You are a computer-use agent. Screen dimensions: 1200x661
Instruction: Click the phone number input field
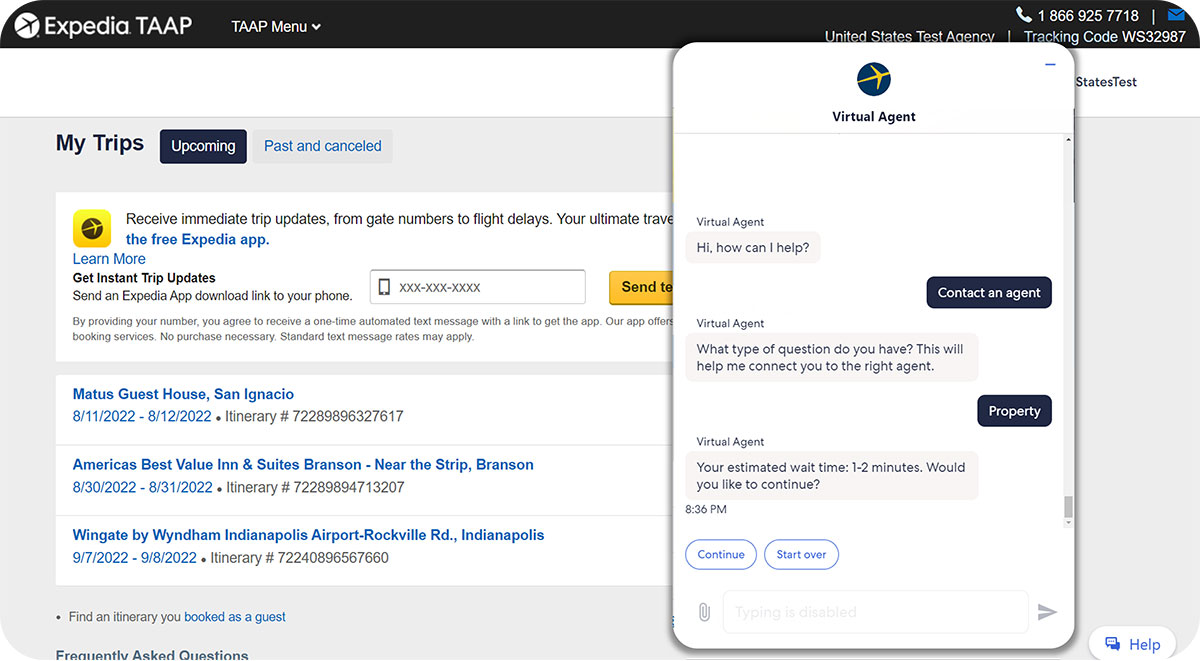477,287
